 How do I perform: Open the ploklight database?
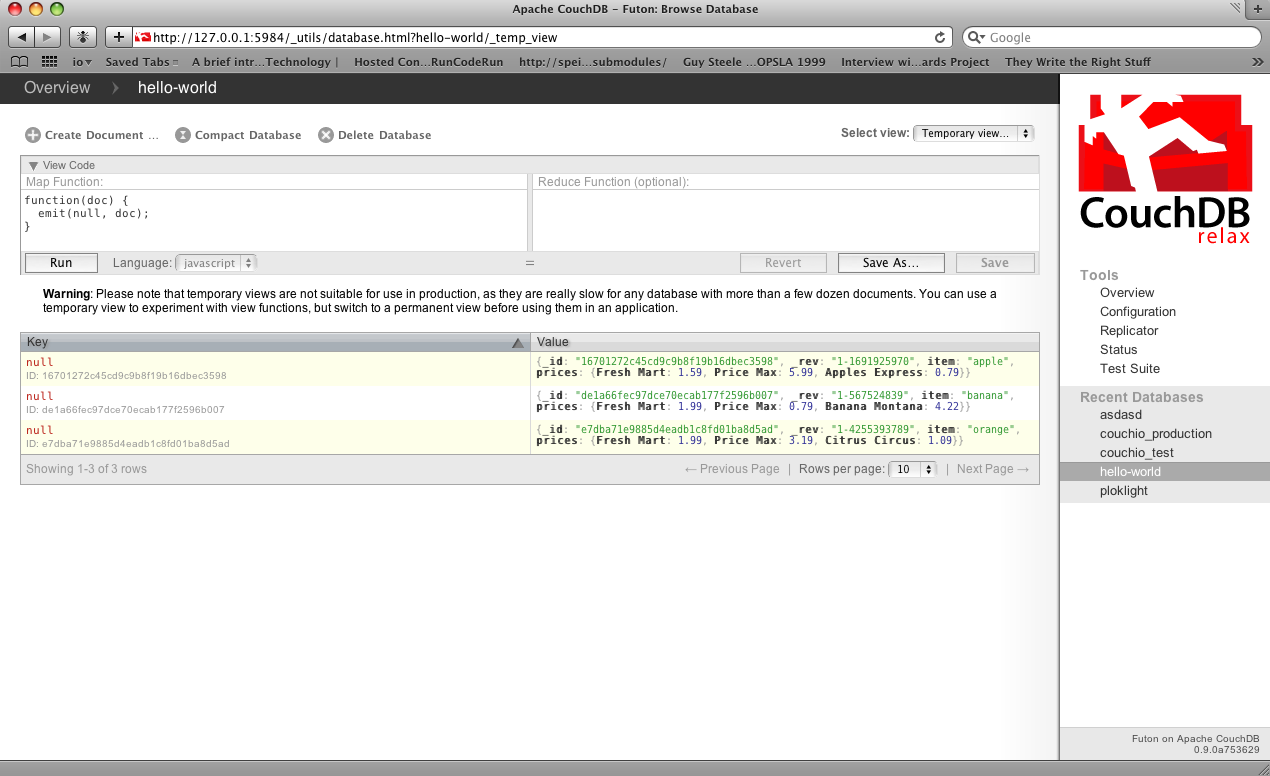pos(1124,491)
